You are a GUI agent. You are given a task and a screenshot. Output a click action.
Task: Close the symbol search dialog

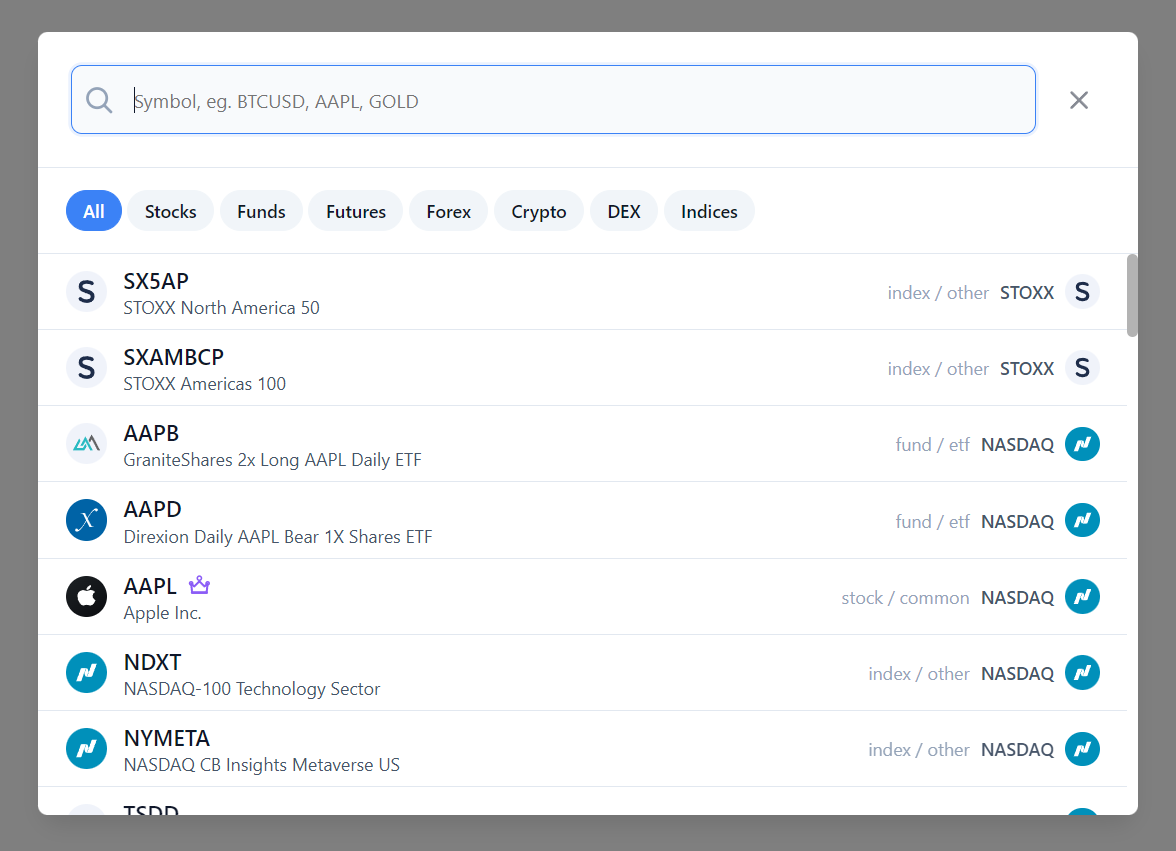point(1078,100)
